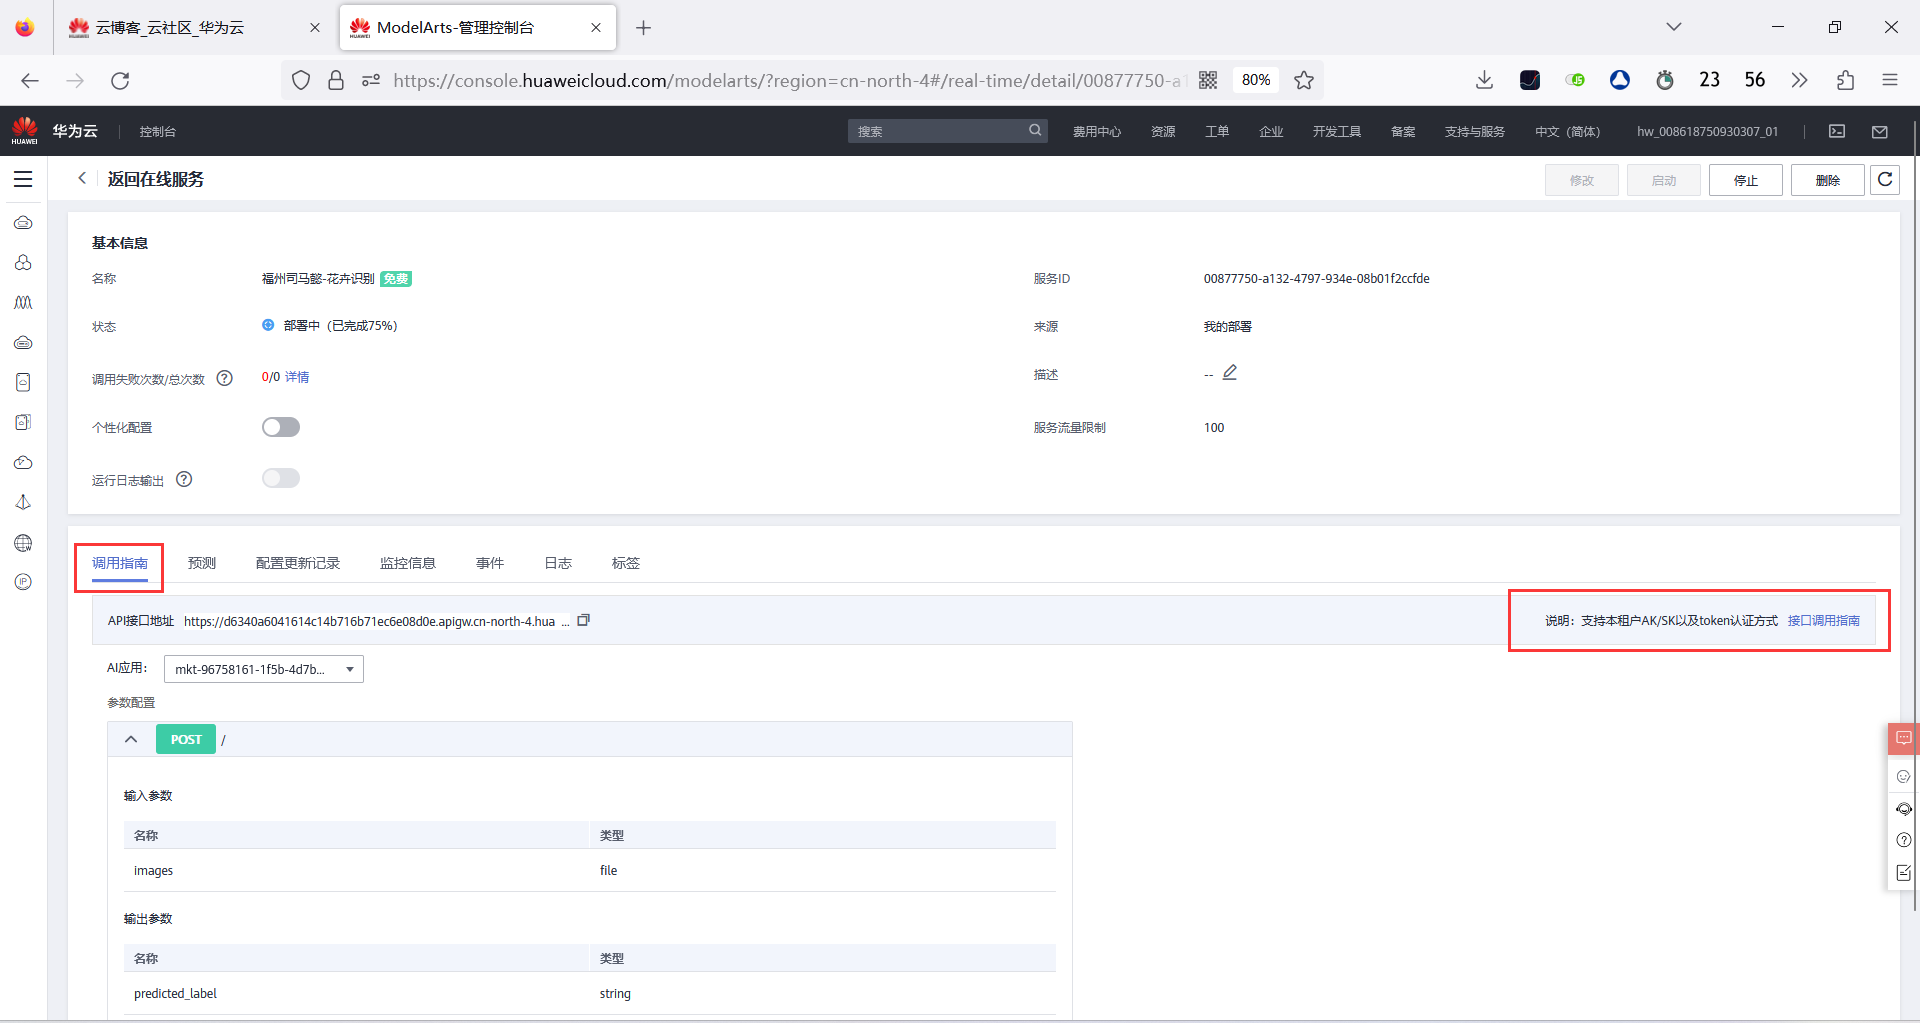Reload the page in Firefox

tap(120, 80)
